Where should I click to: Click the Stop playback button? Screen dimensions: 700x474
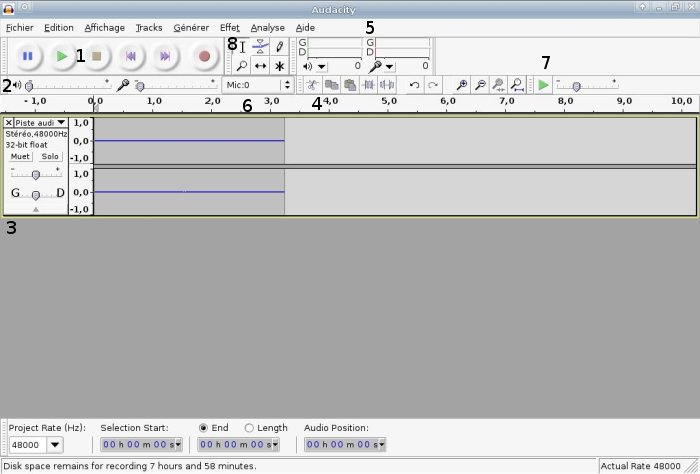(97, 57)
